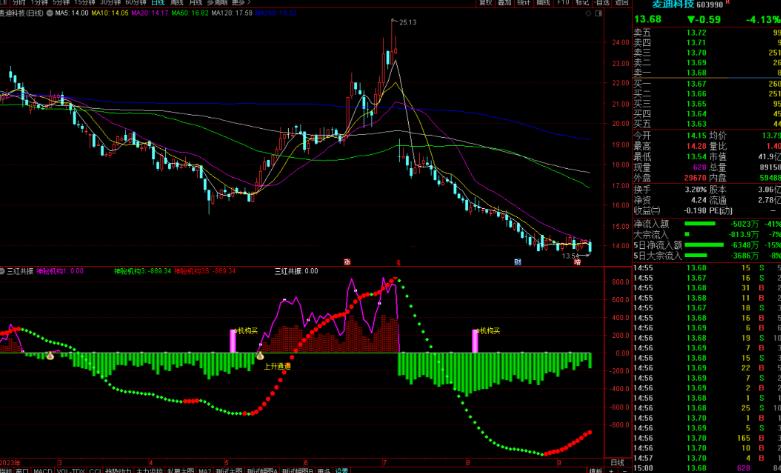The width and height of the screenshot is (781, 473).
Task: Click the 买一 13.67 order row
Action: 707,84
